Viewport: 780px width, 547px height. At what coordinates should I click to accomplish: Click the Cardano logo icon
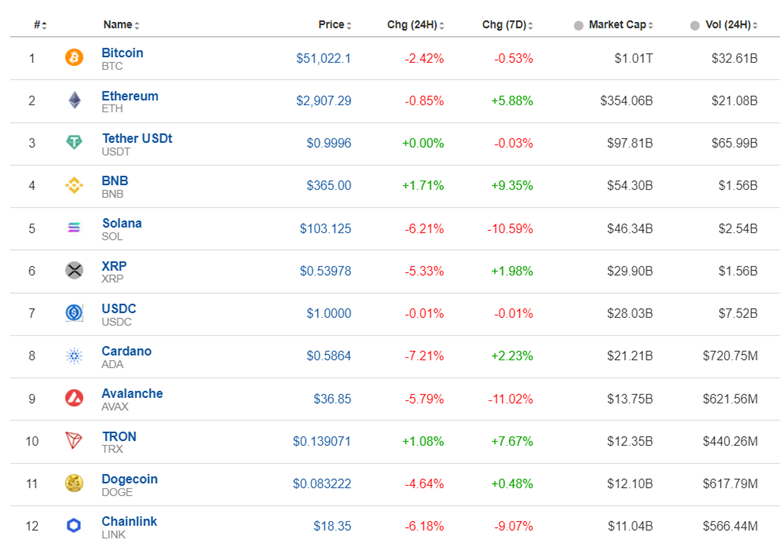point(74,355)
